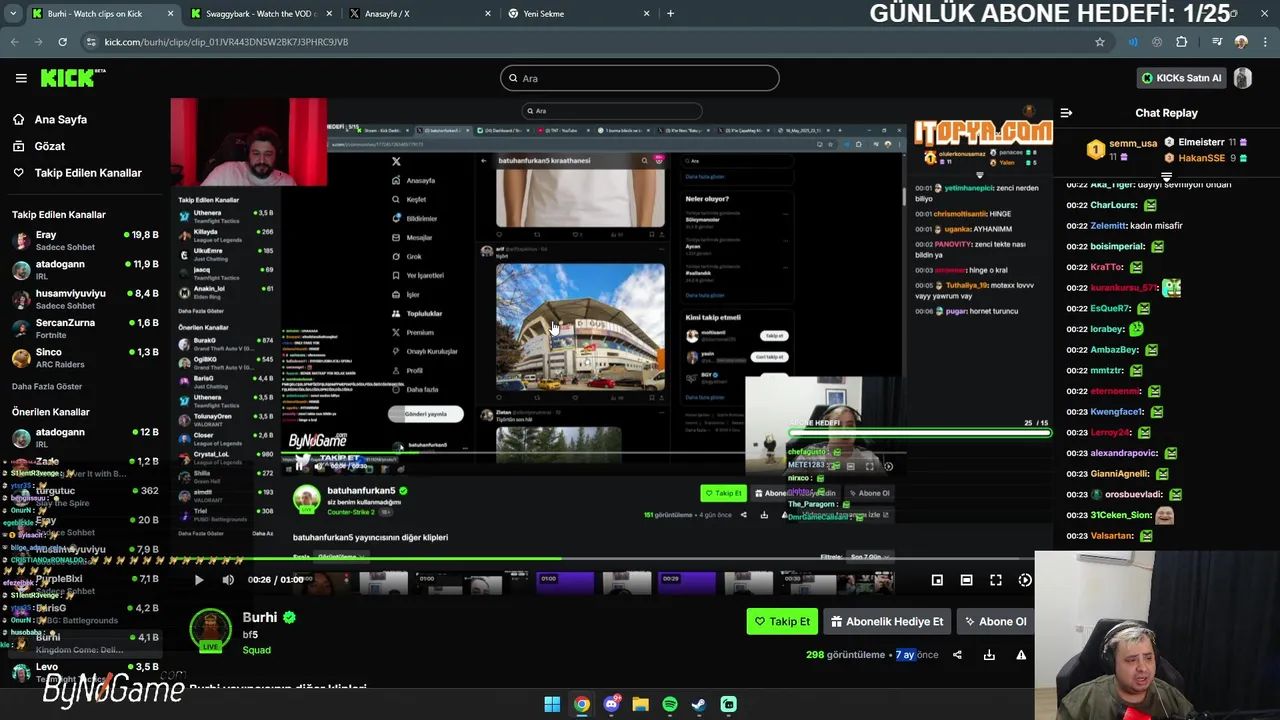Open Burhi's live channel avatar

click(210, 630)
